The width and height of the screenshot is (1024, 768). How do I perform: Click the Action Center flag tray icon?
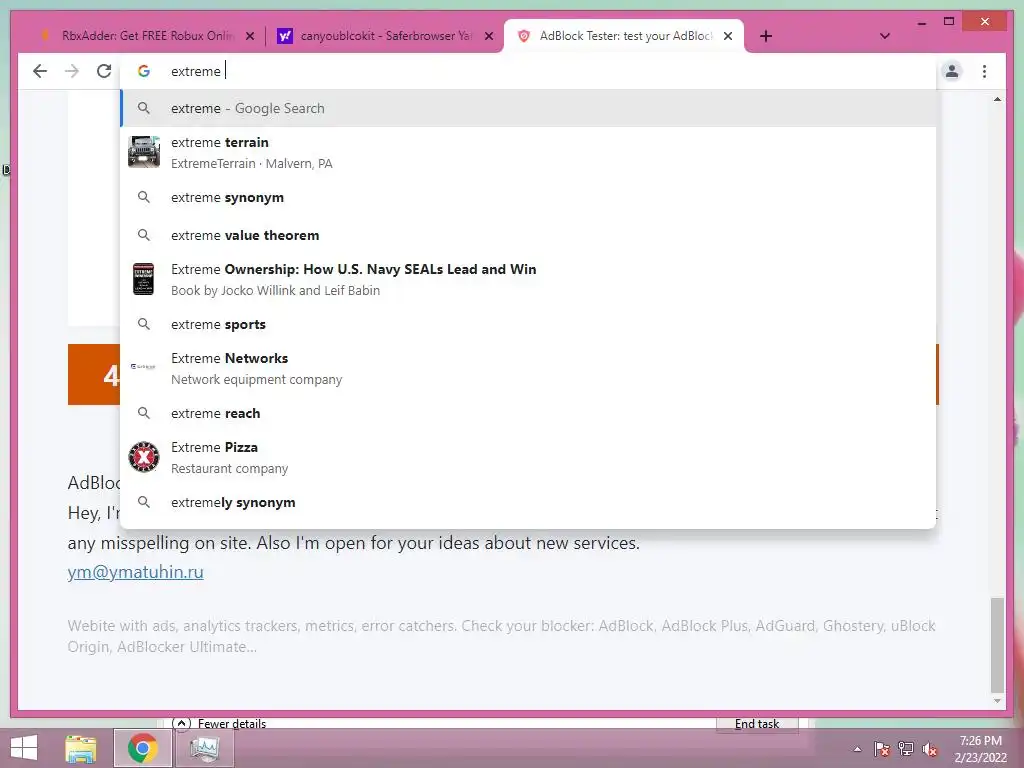(x=882, y=749)
